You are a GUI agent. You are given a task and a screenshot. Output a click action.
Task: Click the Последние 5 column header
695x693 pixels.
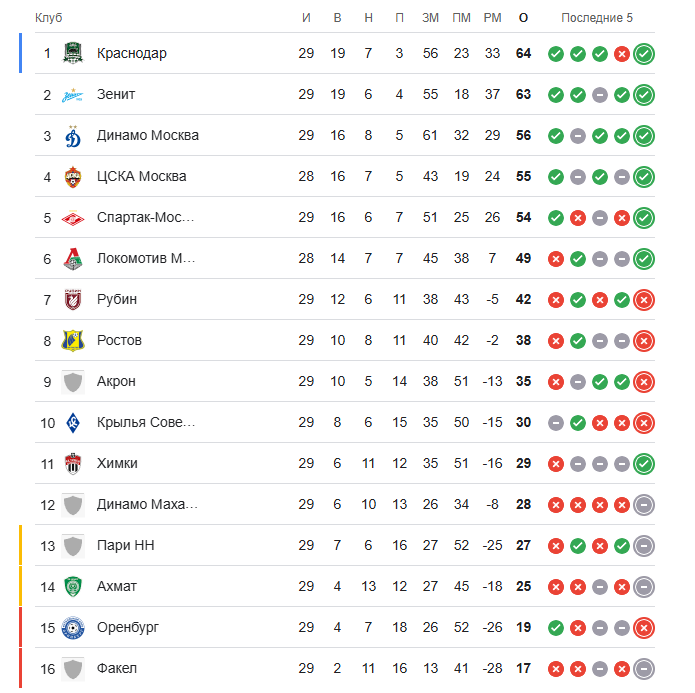coord(597,18)
